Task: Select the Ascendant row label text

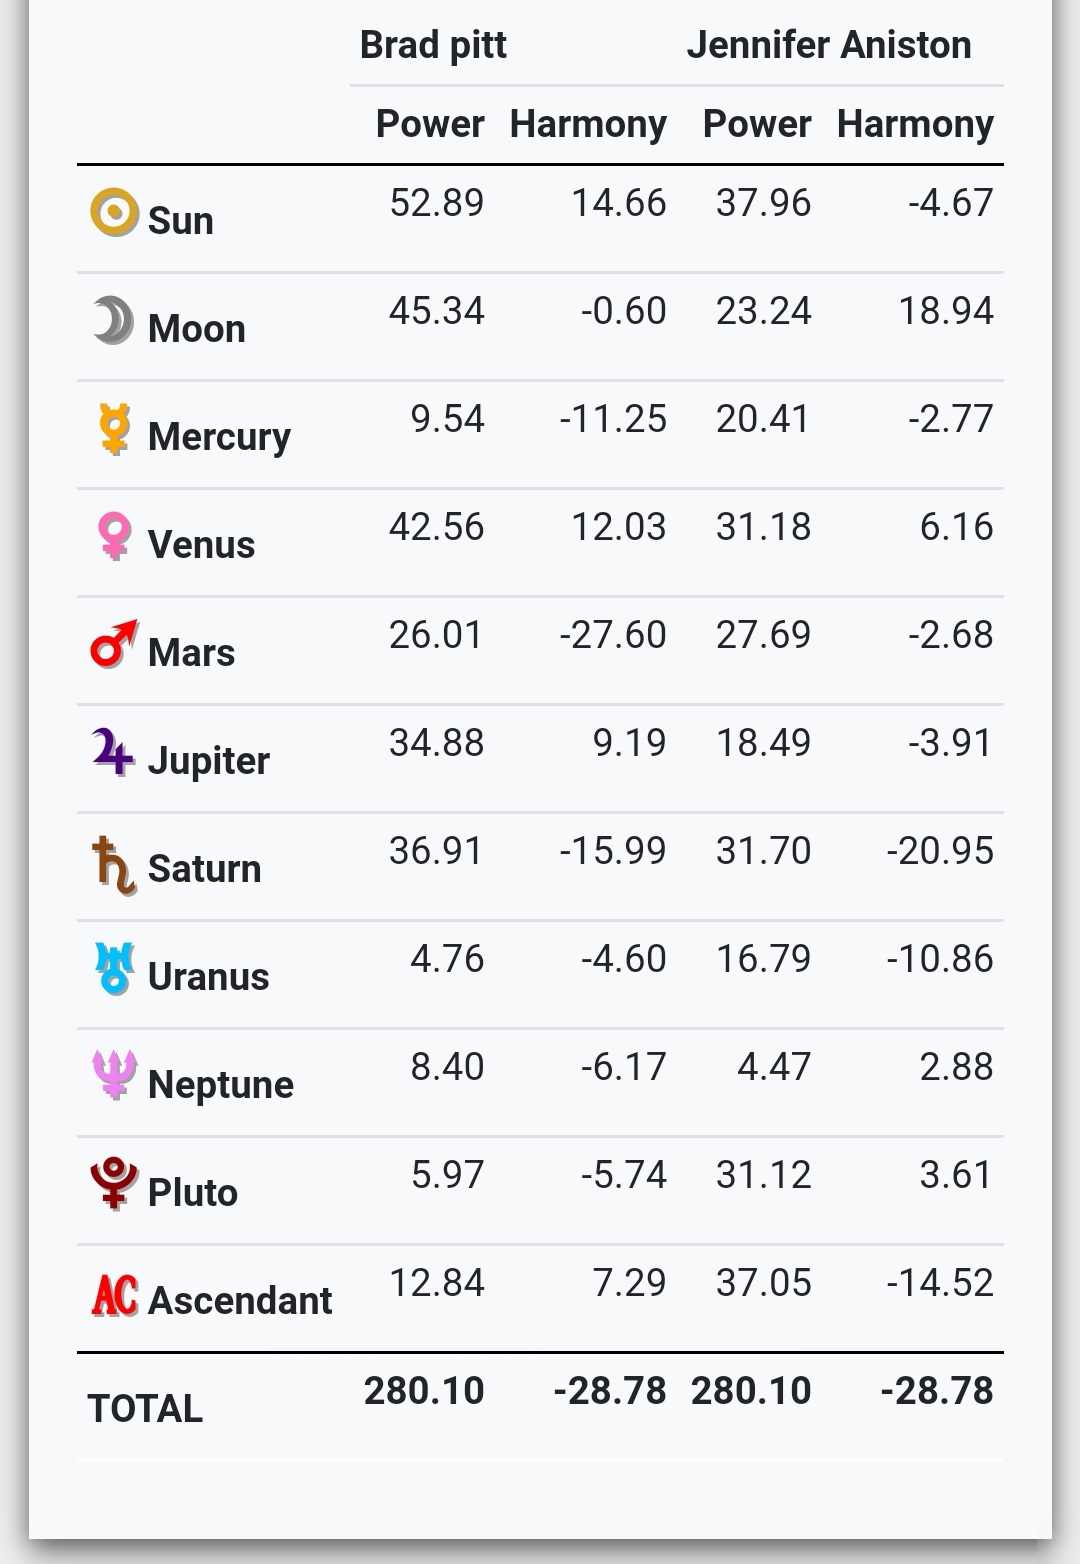Action: pyautogui.click(x=240, y=1300)
